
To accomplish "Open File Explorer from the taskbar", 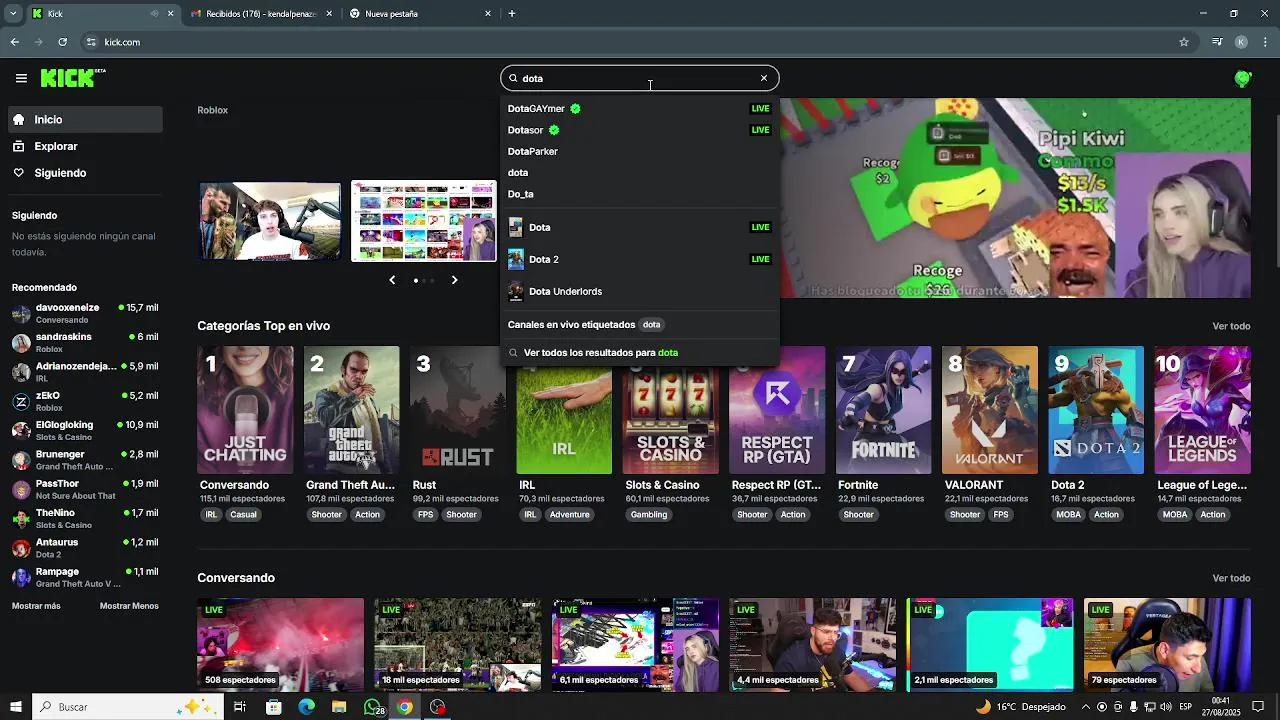I will (x=339, y=707).
